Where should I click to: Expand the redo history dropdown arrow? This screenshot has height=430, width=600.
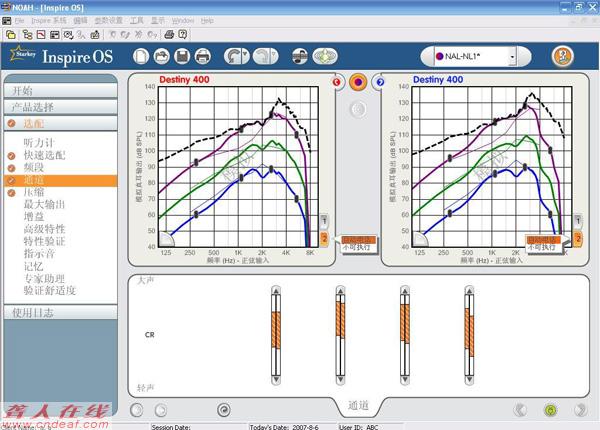274,56
